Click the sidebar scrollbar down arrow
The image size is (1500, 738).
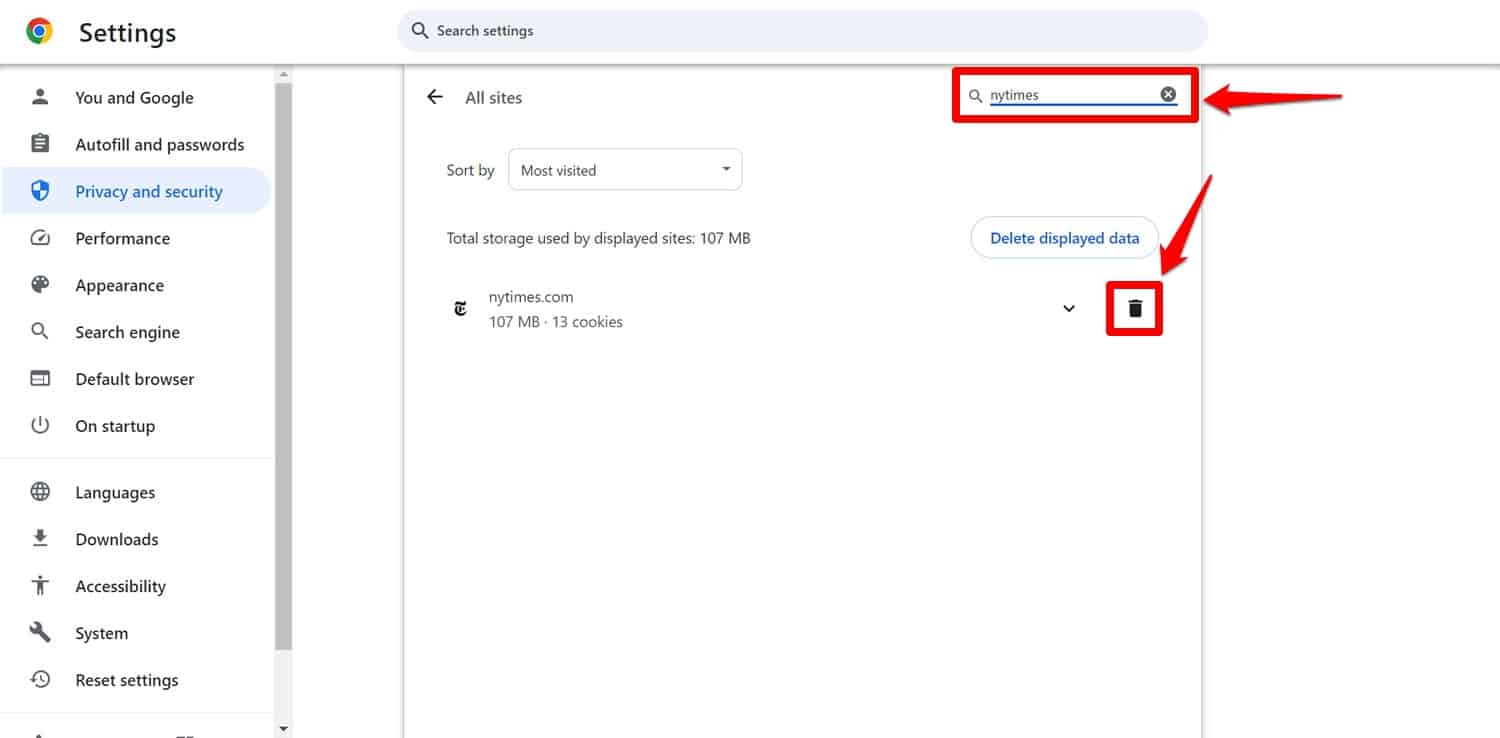[x=283, y=729]
